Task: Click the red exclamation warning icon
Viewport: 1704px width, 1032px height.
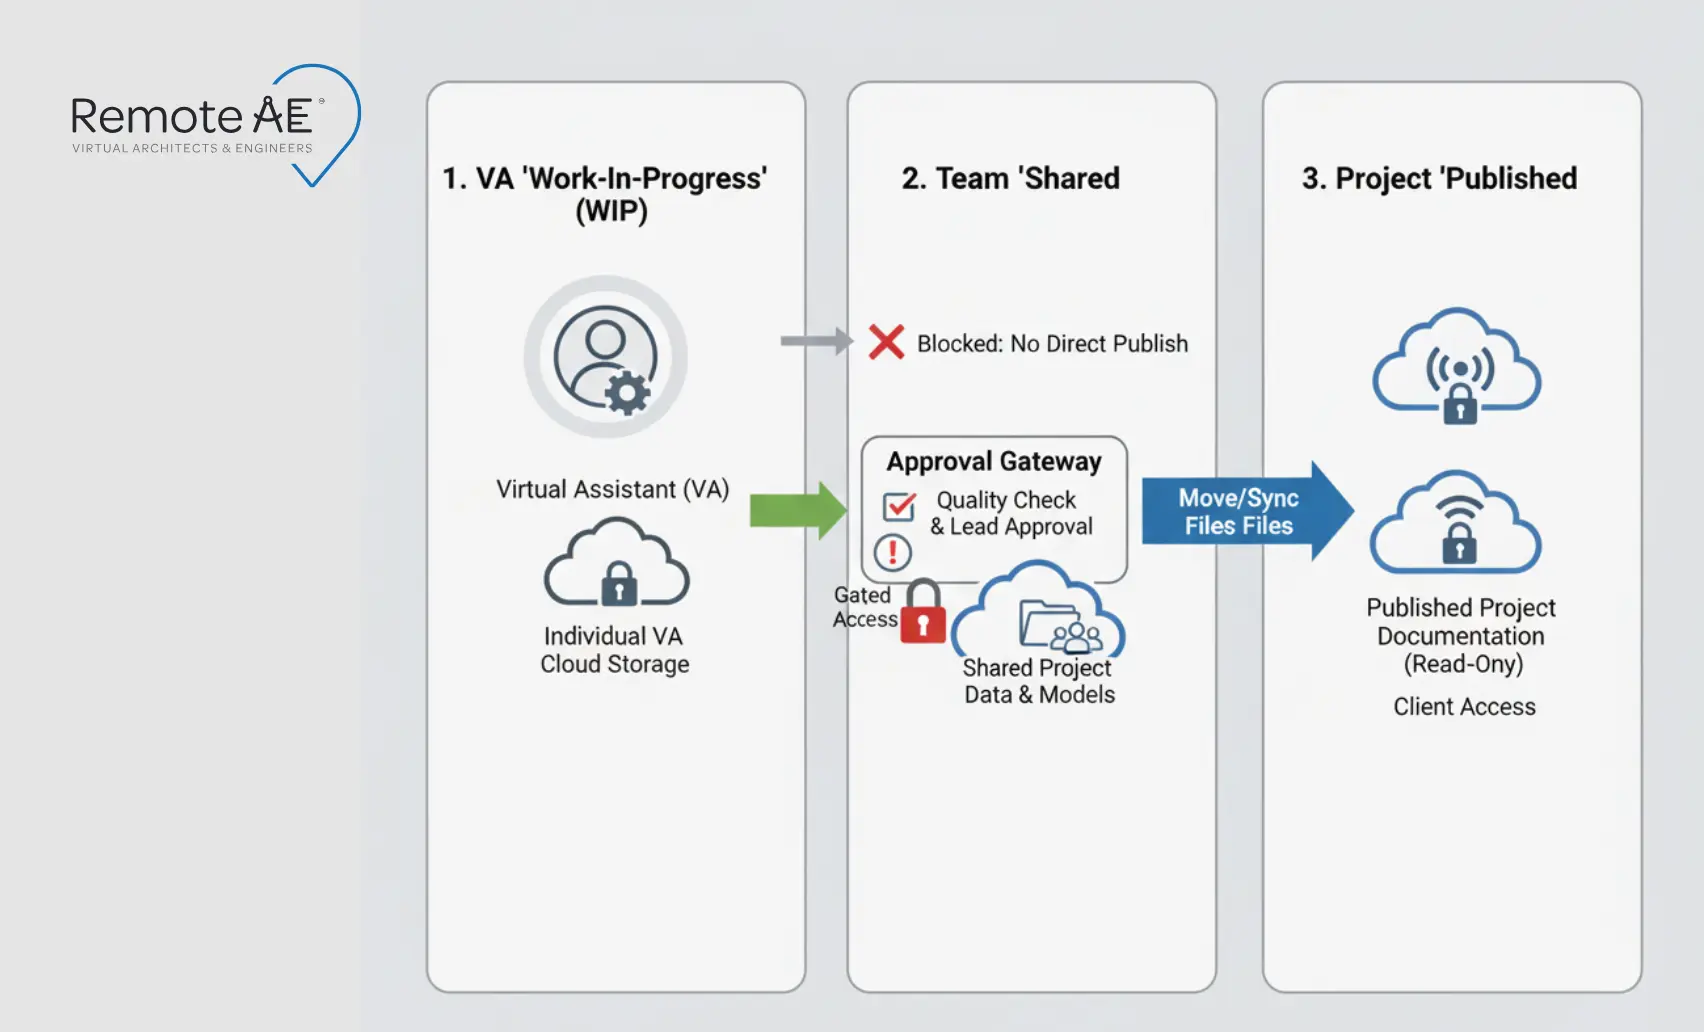Action: click(893, 552)
